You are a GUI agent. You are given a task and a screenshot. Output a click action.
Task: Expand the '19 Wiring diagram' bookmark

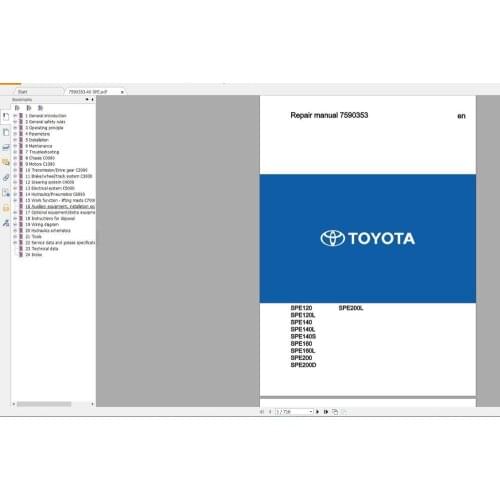click(15, 225)
